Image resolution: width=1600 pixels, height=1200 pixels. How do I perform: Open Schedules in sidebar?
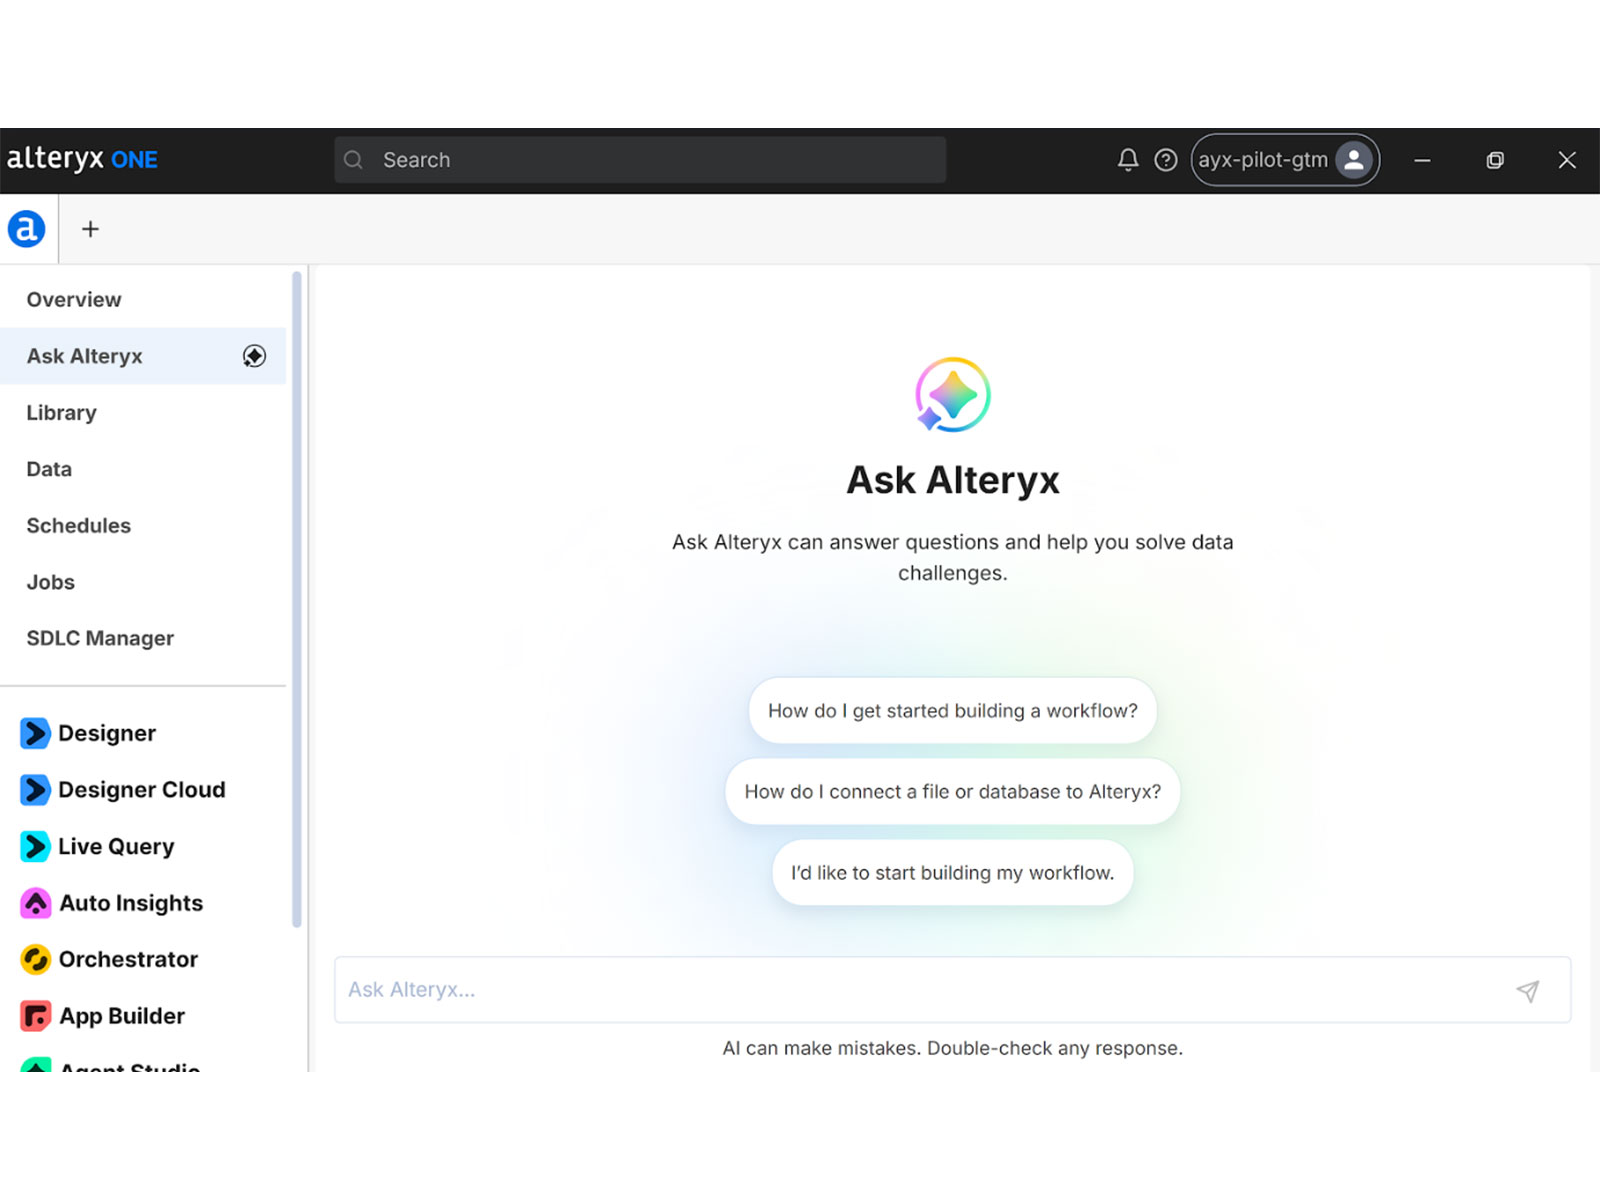[143, 526]
